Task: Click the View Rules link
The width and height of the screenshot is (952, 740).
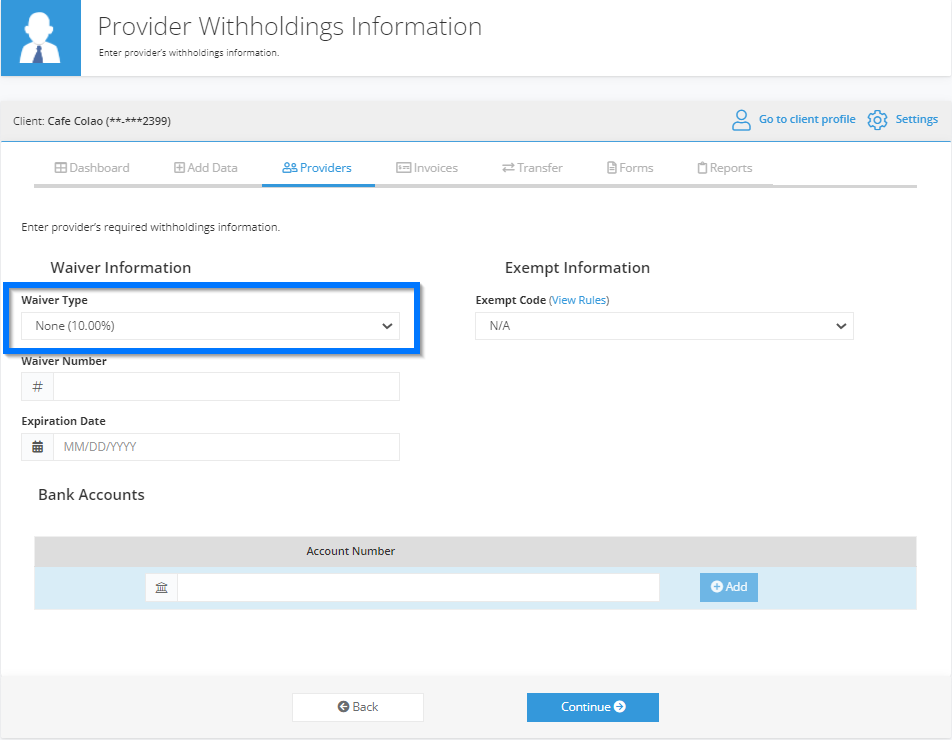Action: (x=579, y=300)
